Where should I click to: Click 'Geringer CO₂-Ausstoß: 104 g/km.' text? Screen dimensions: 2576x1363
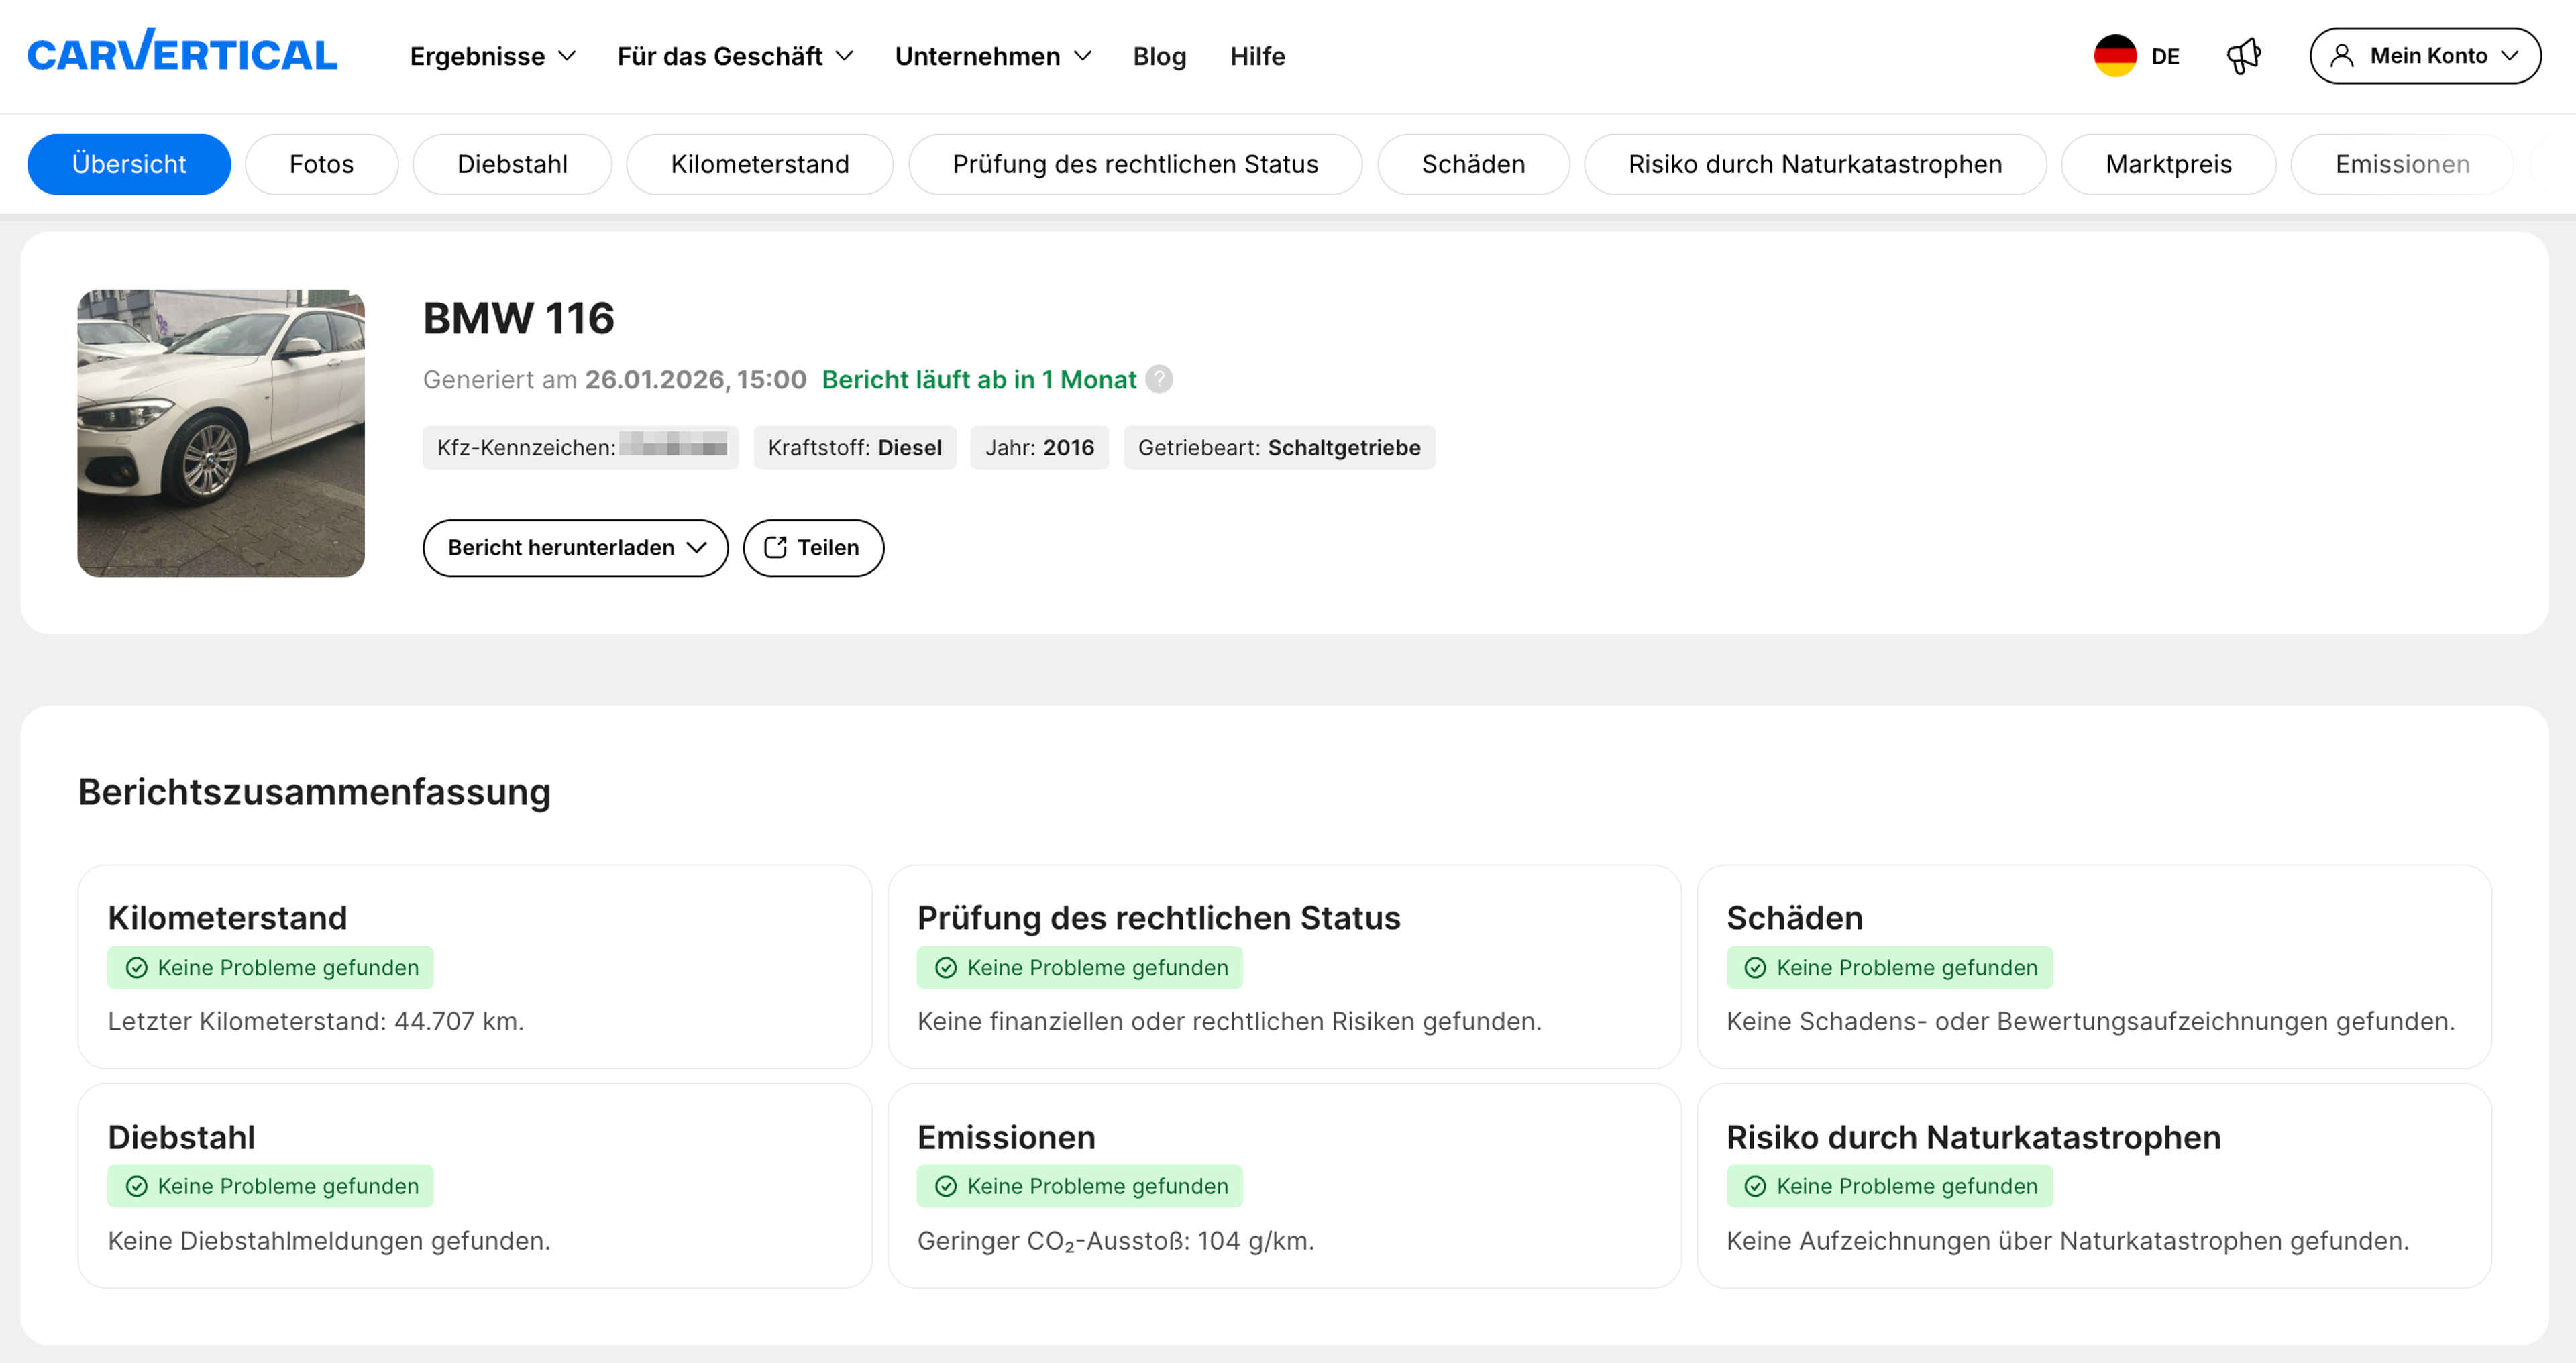pyautogui.click(x=1116, y=1241)
